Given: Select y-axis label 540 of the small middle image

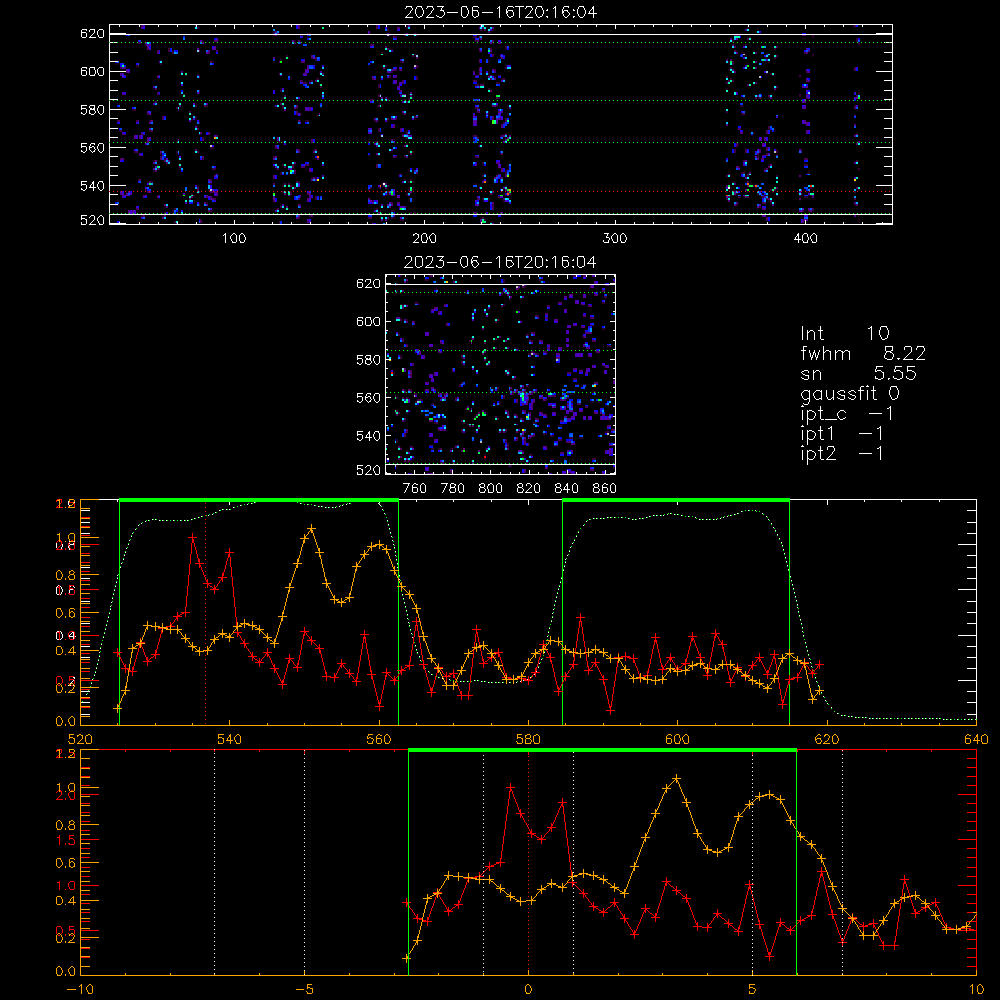Looking at the screenshot, I should pyautogui.click(x=368, y=436).
